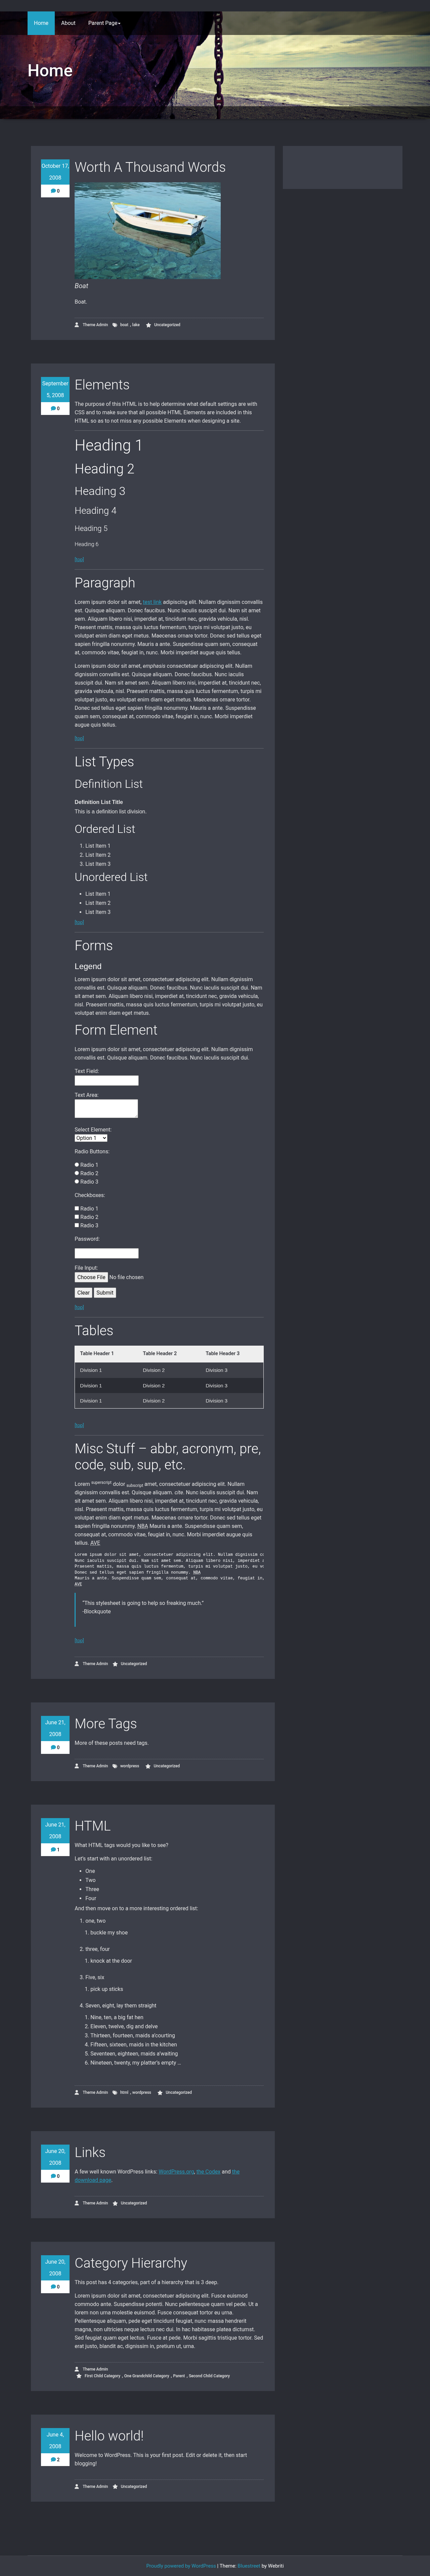The image size is (430, 2576).
Task: Click category star icon in Elements post footer
Action: (115, 1664)
